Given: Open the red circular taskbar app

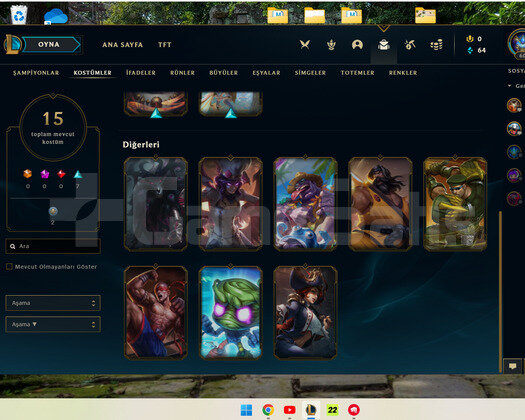Looking at the screenshot, I should coord(354,410).
